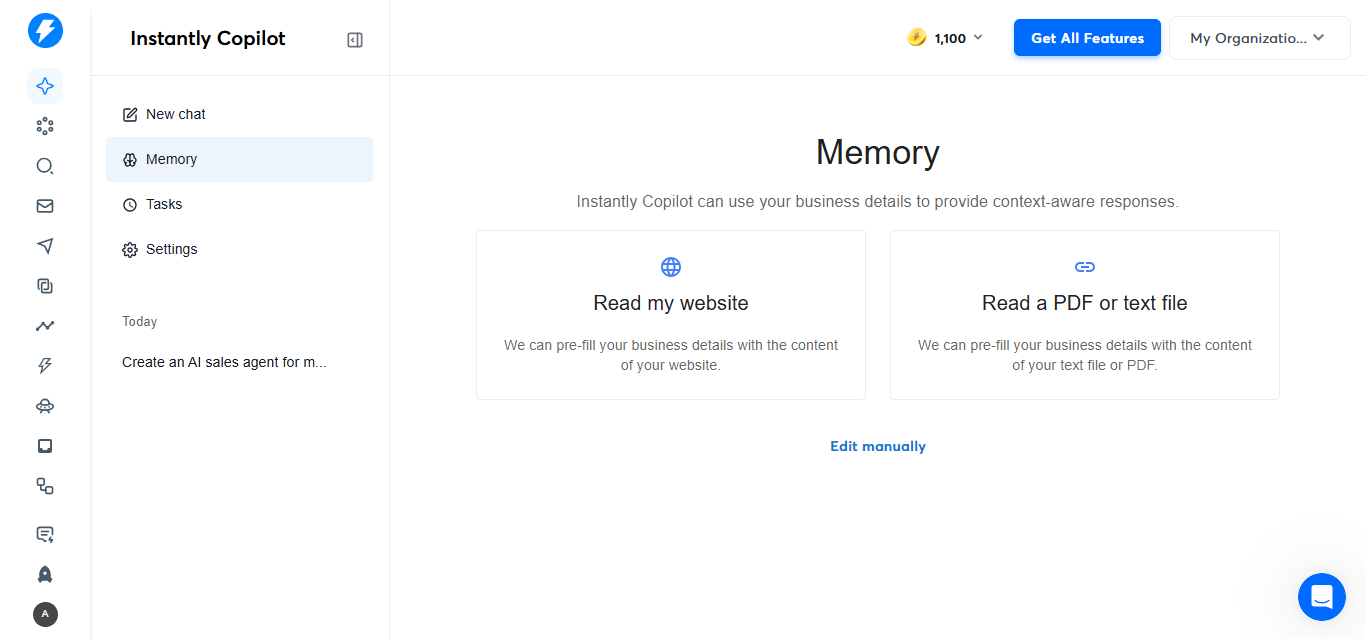Image resolution: width=1366 pixels, height=639 pixels.
Task: Open the chat message bolt icon
Action: (x=45, y=534)
